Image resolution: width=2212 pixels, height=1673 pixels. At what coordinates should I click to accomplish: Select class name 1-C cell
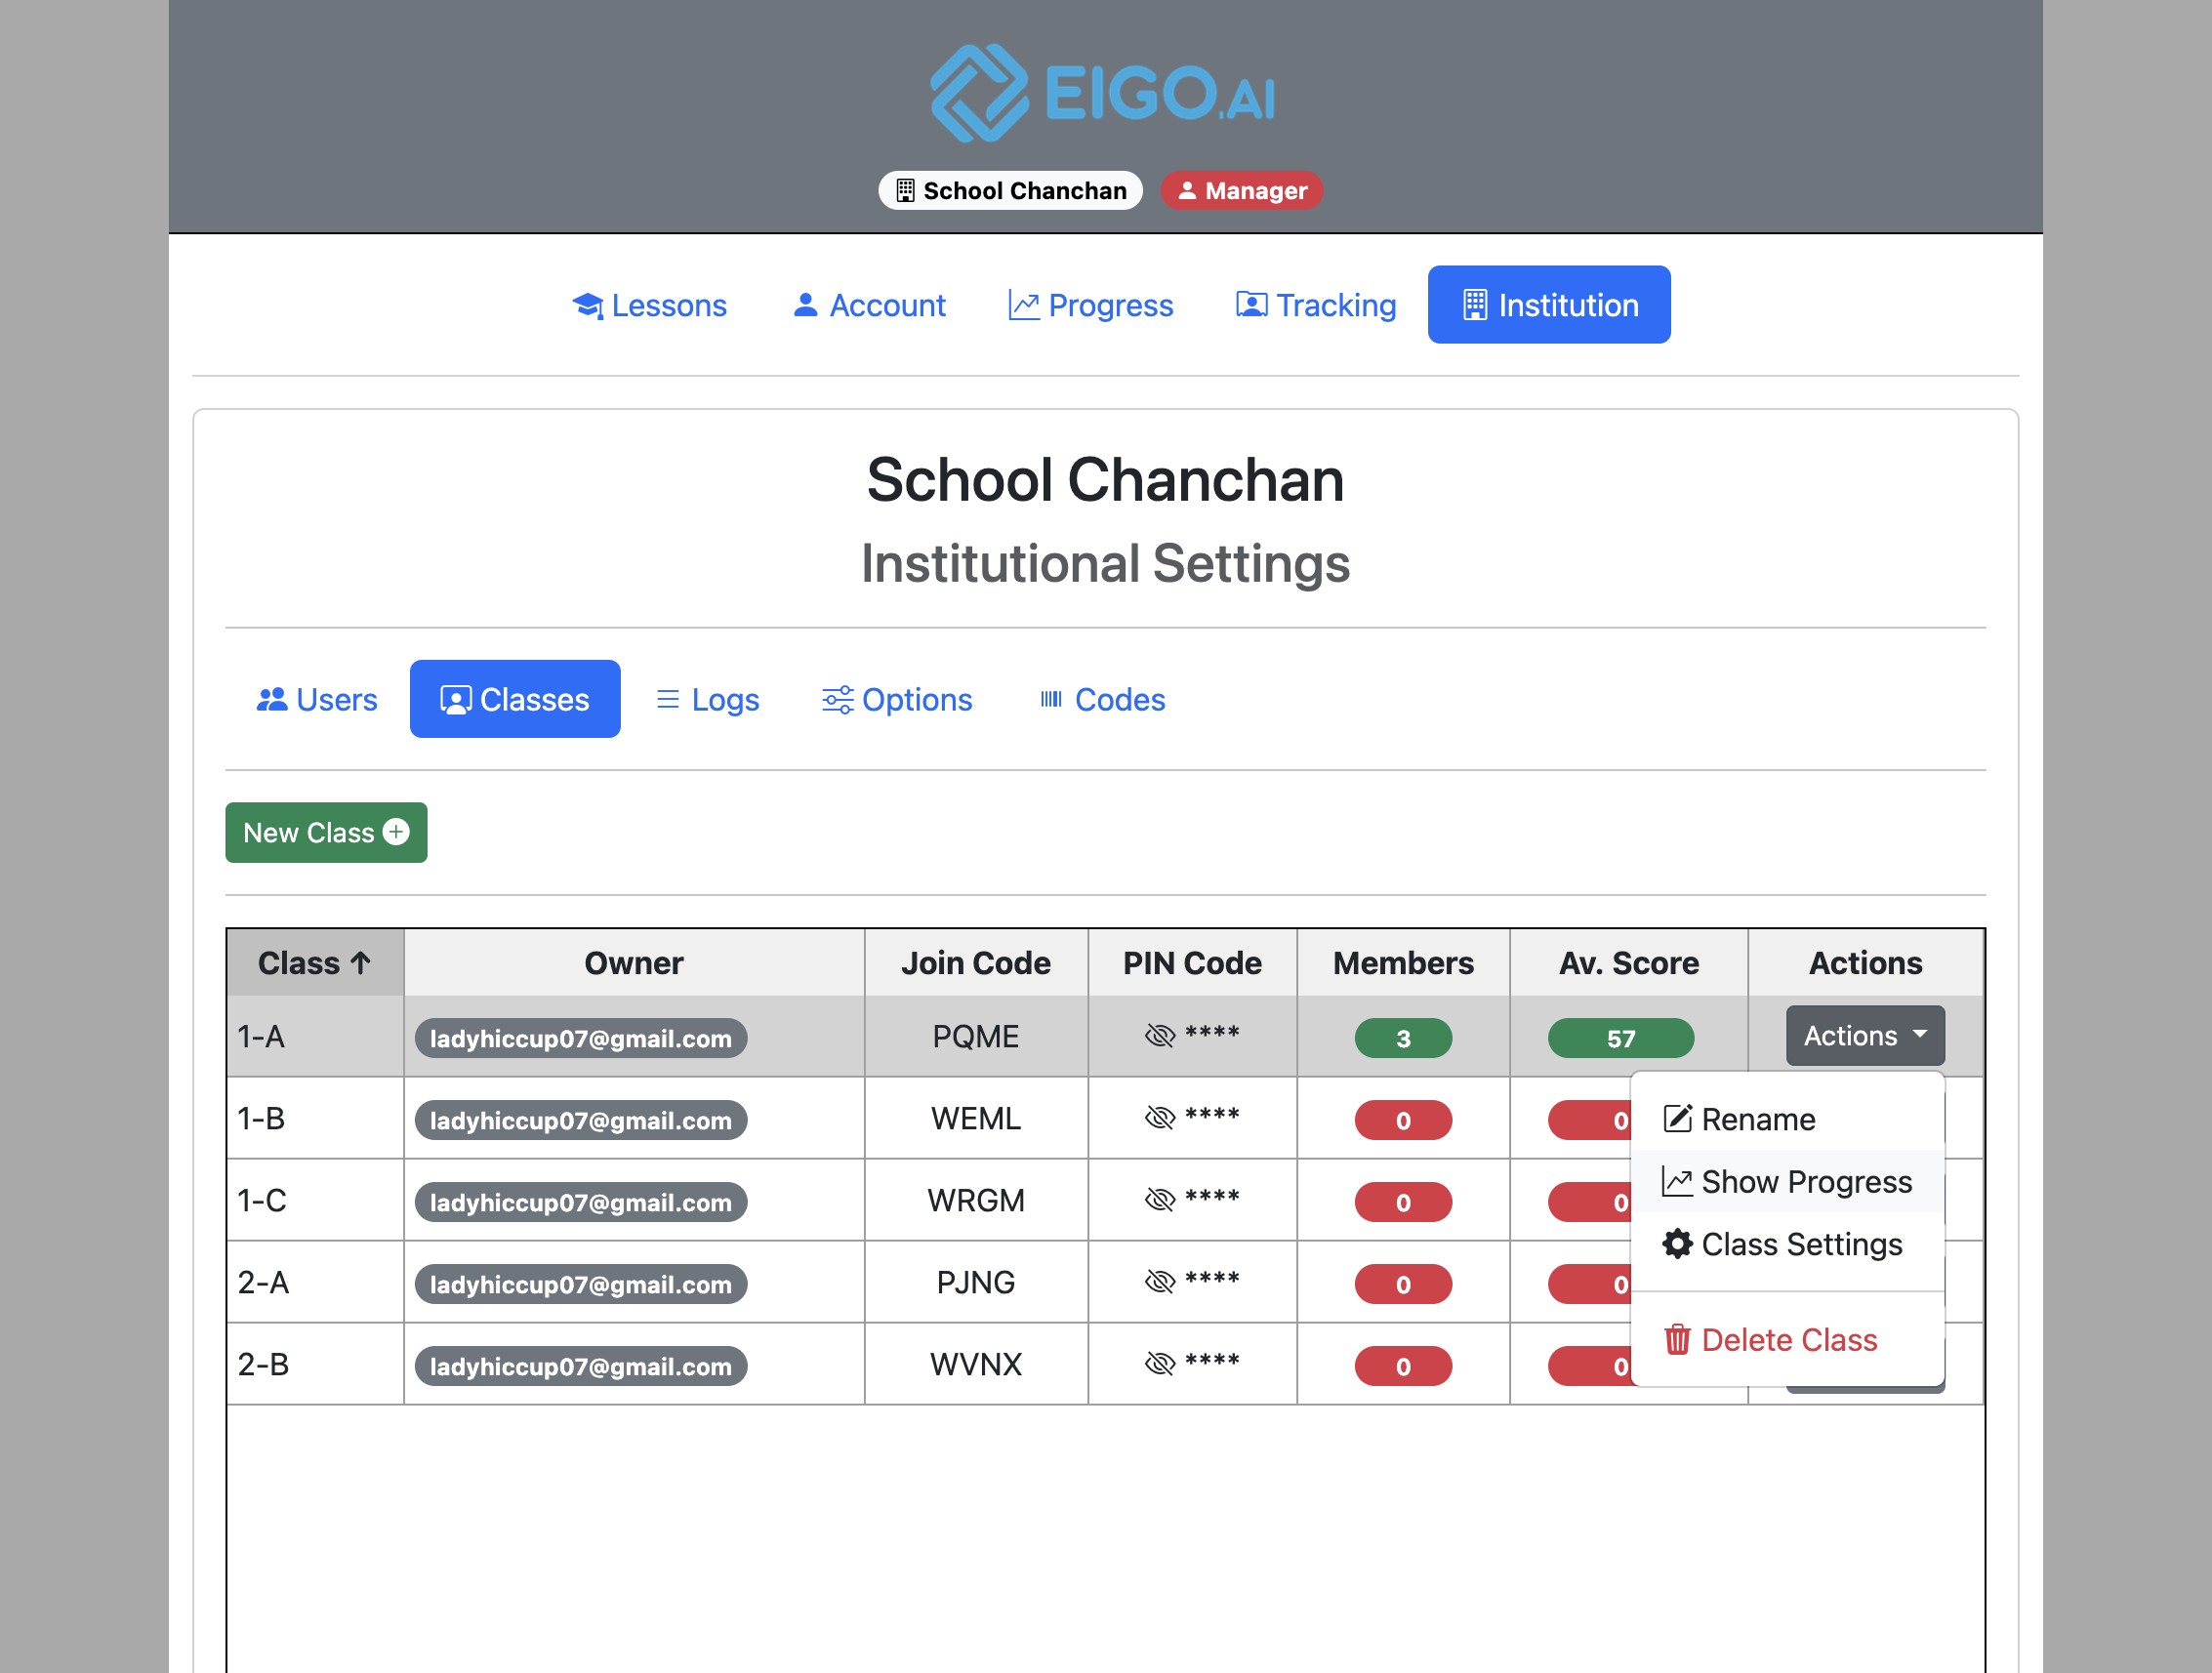click(x=315, y=1200)
